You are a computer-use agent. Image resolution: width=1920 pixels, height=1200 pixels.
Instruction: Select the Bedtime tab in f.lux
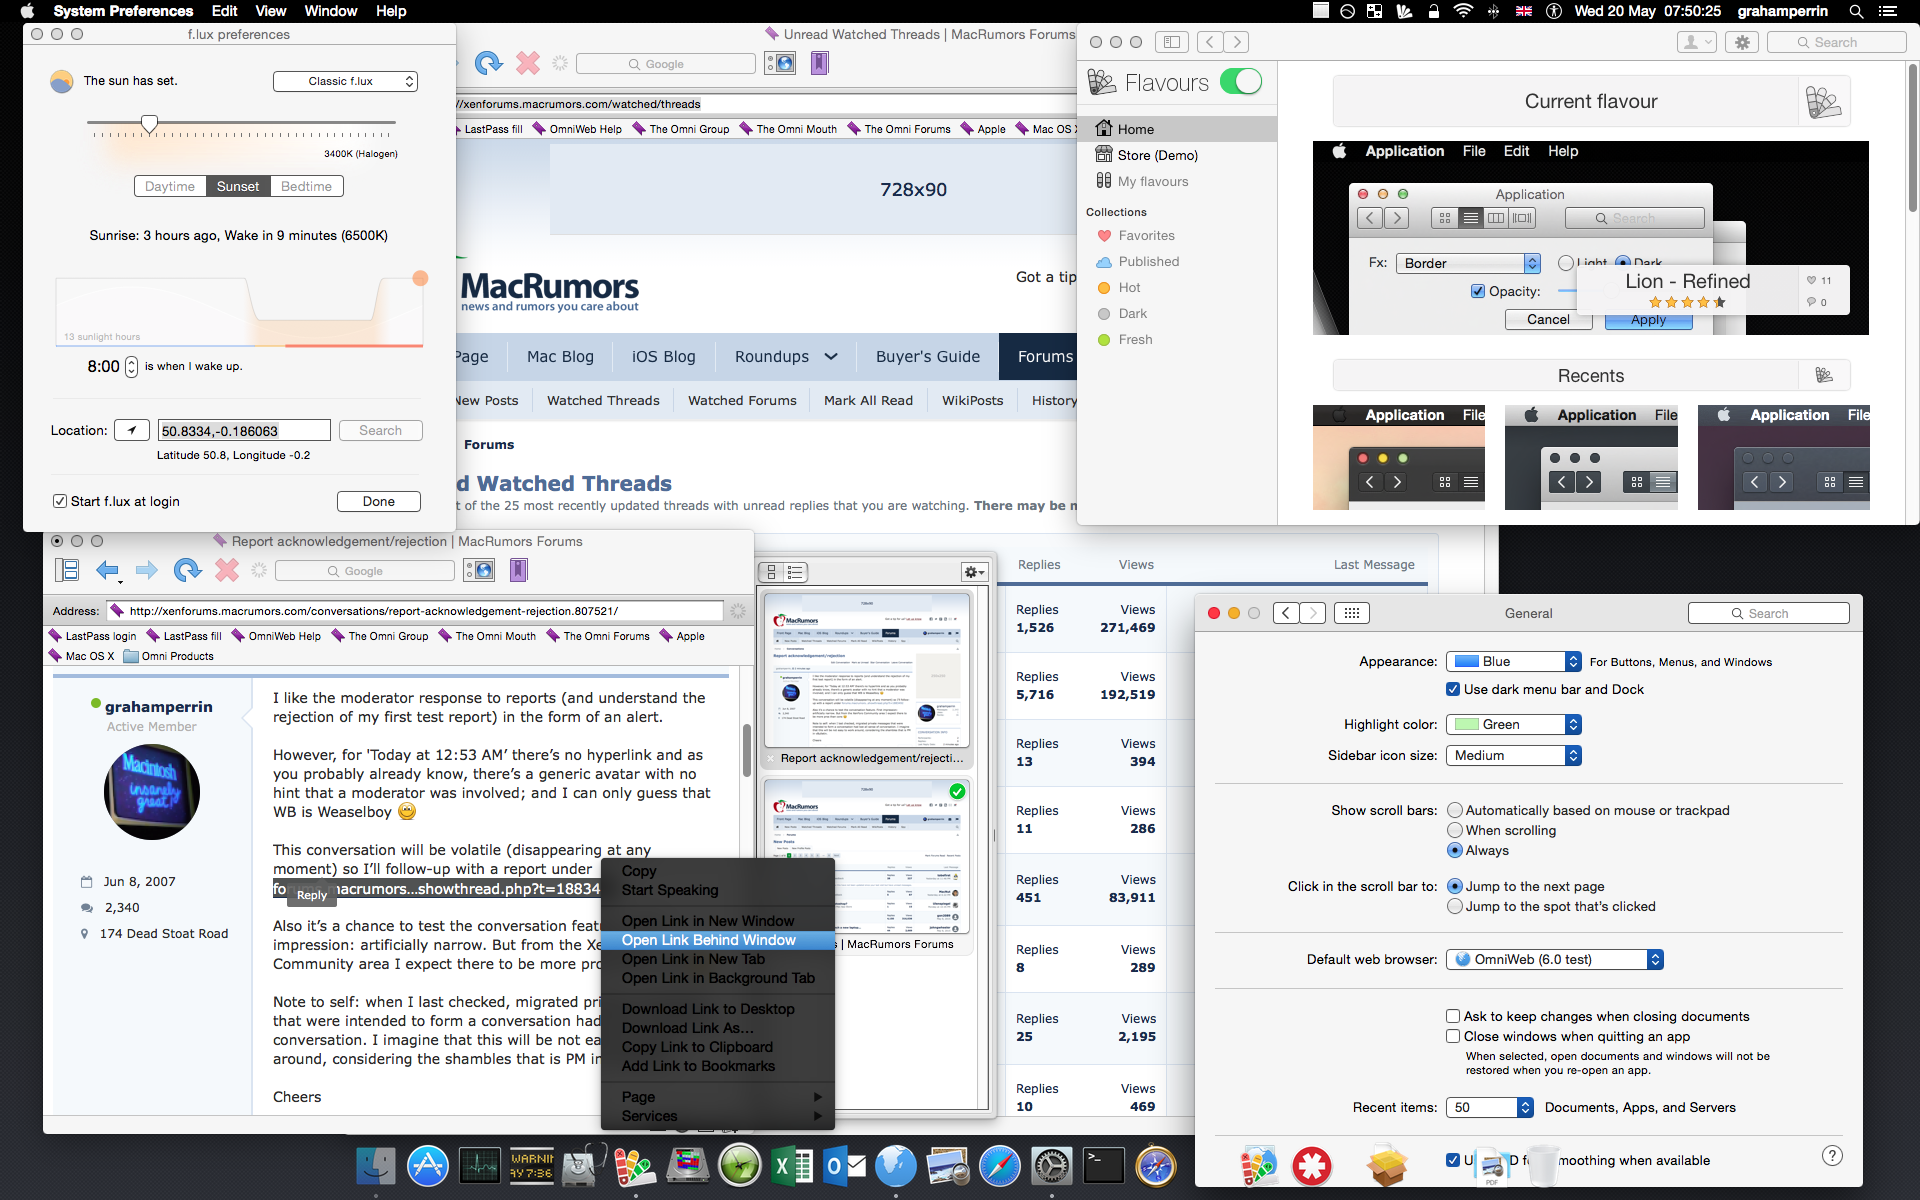tap(306, 186)
